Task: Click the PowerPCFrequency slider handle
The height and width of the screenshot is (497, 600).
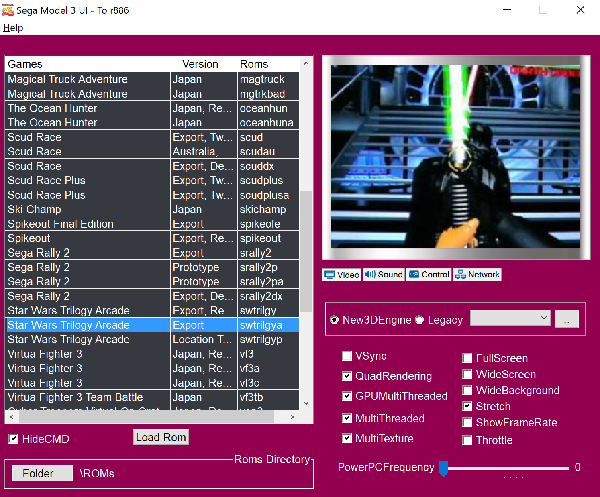Action: click(x=443, y=468)
